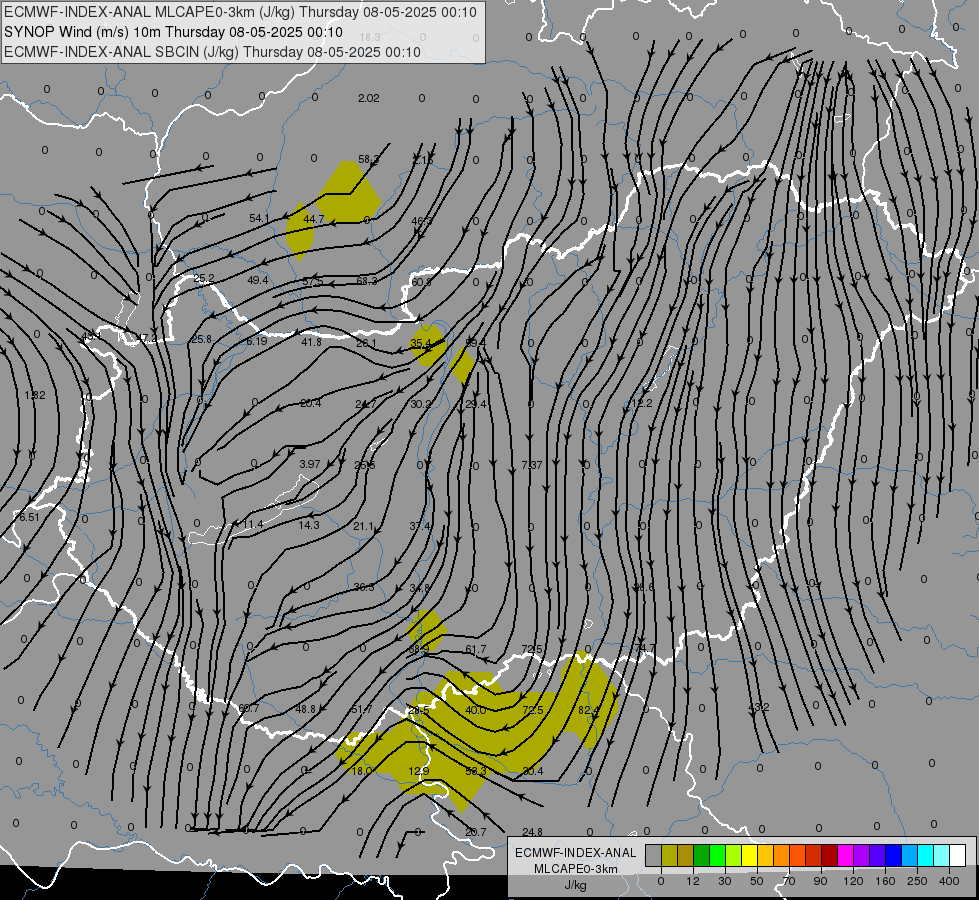This screenshot has width=979, height=900.
Task: Click the map value '3.97'
Action: [x=310, y=464]
